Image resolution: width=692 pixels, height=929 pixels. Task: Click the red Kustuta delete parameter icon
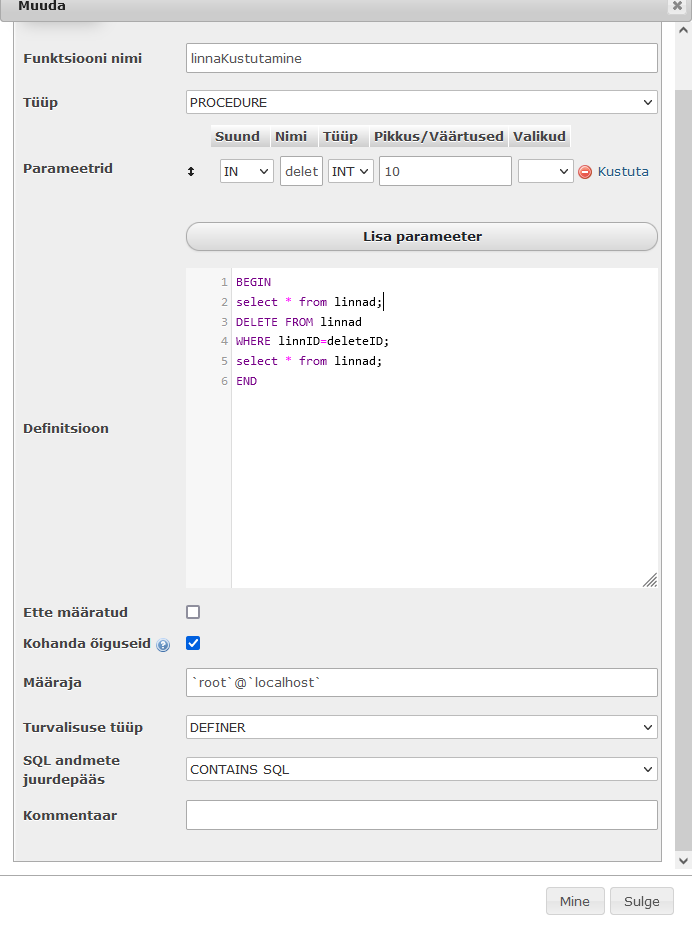(x=585, y=172)
